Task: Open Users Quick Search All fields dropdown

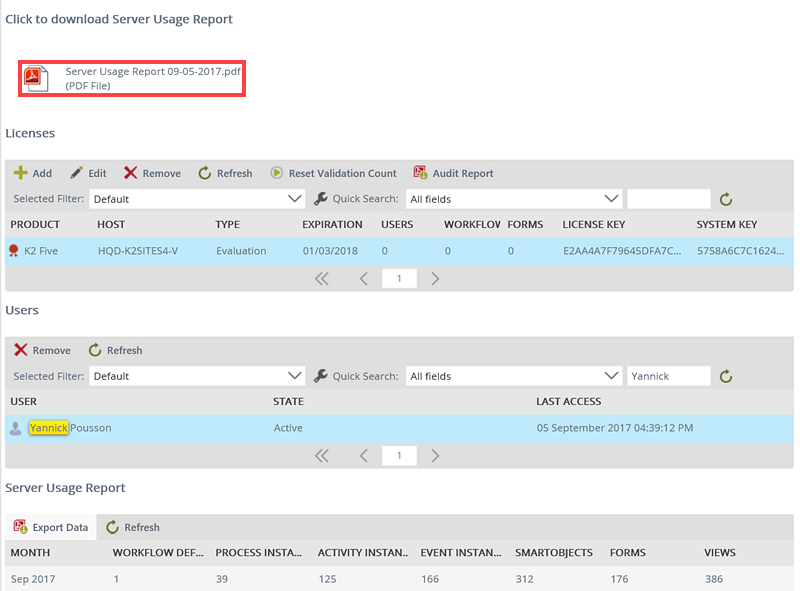Action: (x=514, y=376)
